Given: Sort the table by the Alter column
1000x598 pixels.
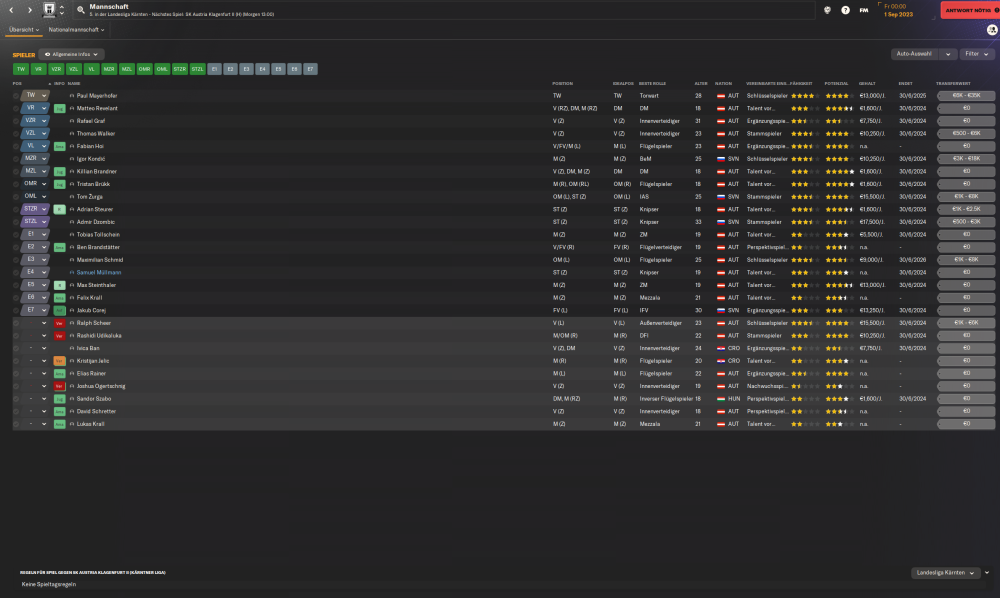Looking at the screenshot, I should (x=700, y=83).
